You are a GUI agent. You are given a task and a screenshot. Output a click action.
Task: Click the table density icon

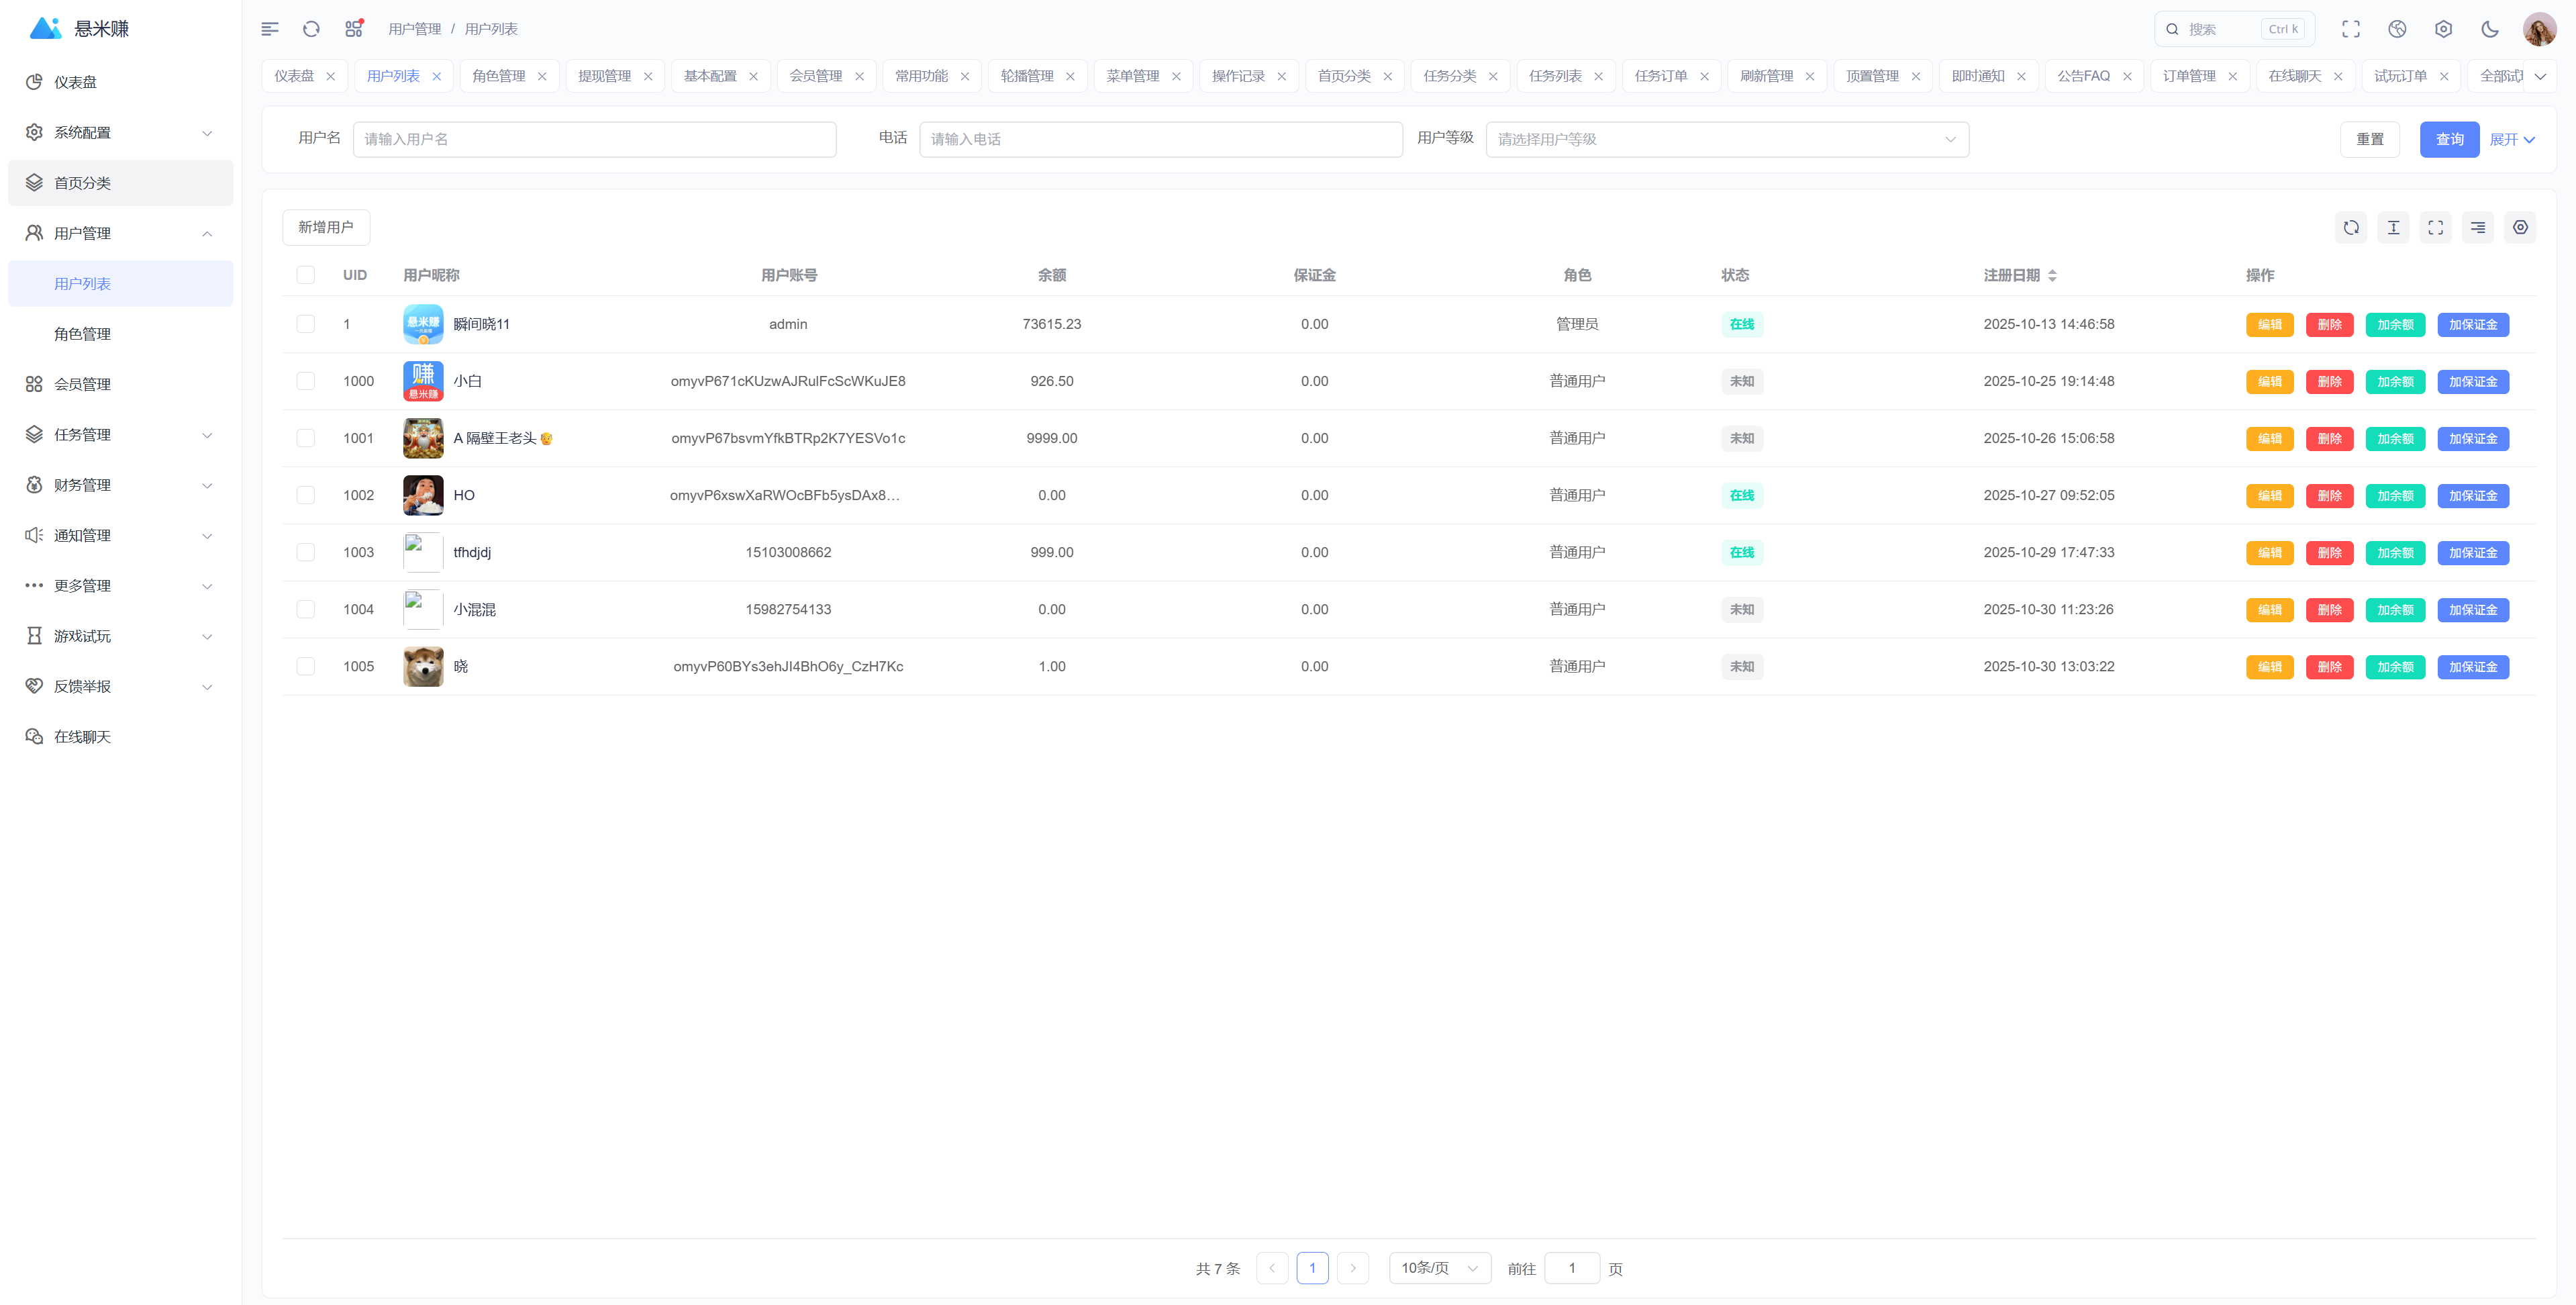(x=2393, y=228)
